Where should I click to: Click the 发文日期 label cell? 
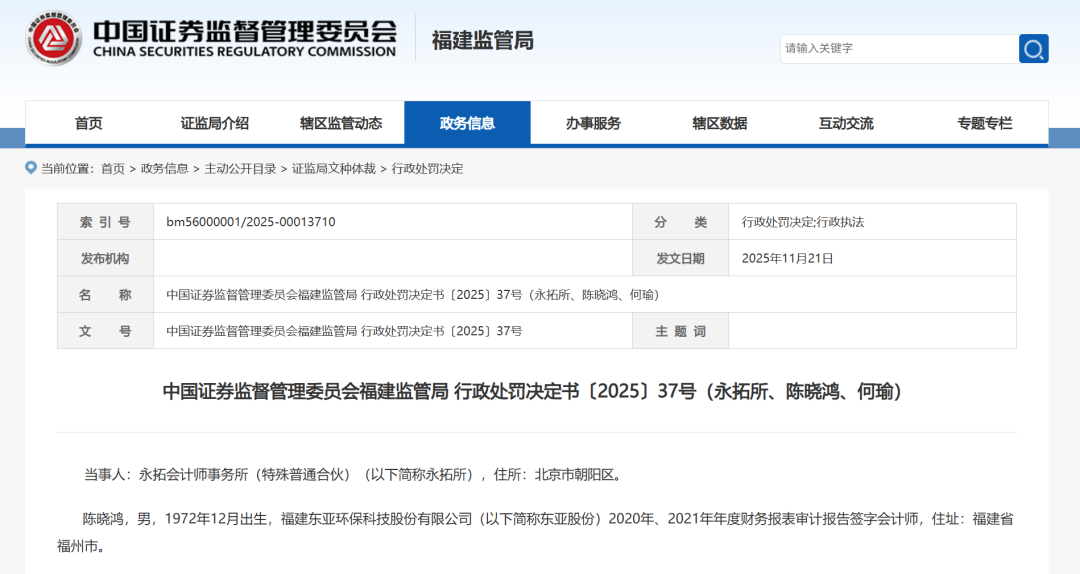coord(681,258)
